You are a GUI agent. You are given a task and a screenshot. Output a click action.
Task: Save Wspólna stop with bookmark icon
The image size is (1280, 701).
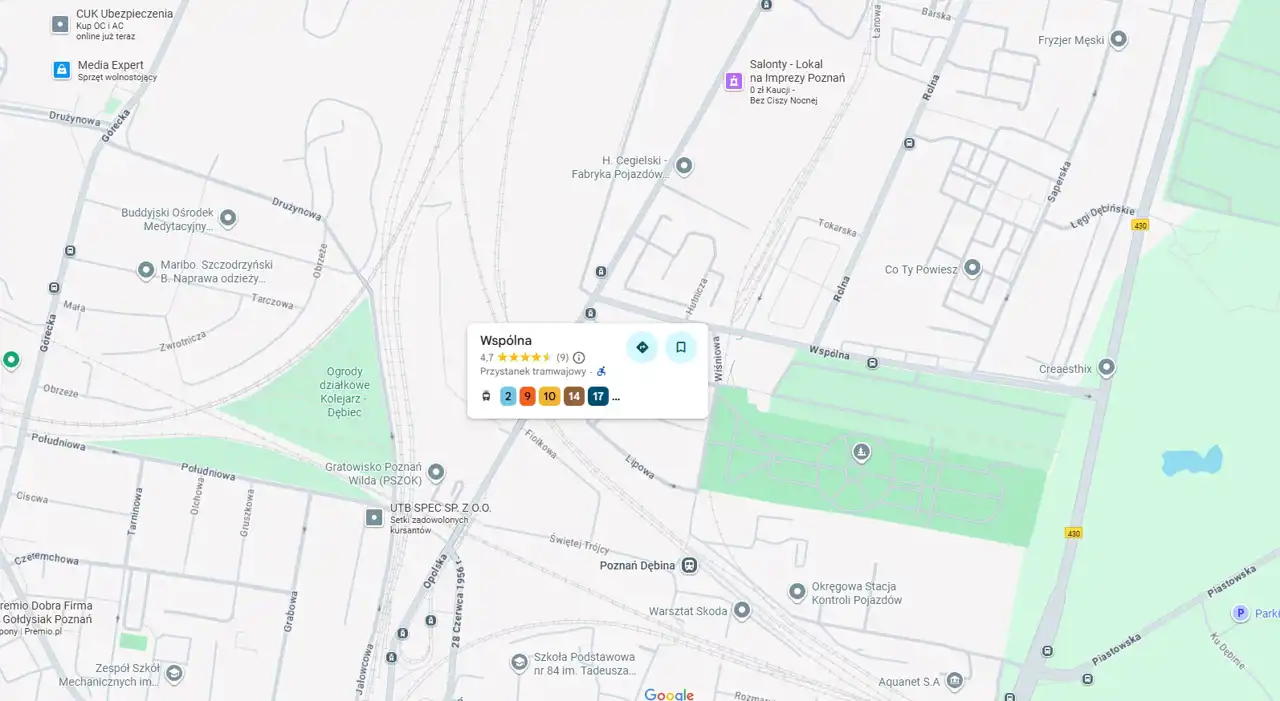pyautogui.click(x=681, y=347)
